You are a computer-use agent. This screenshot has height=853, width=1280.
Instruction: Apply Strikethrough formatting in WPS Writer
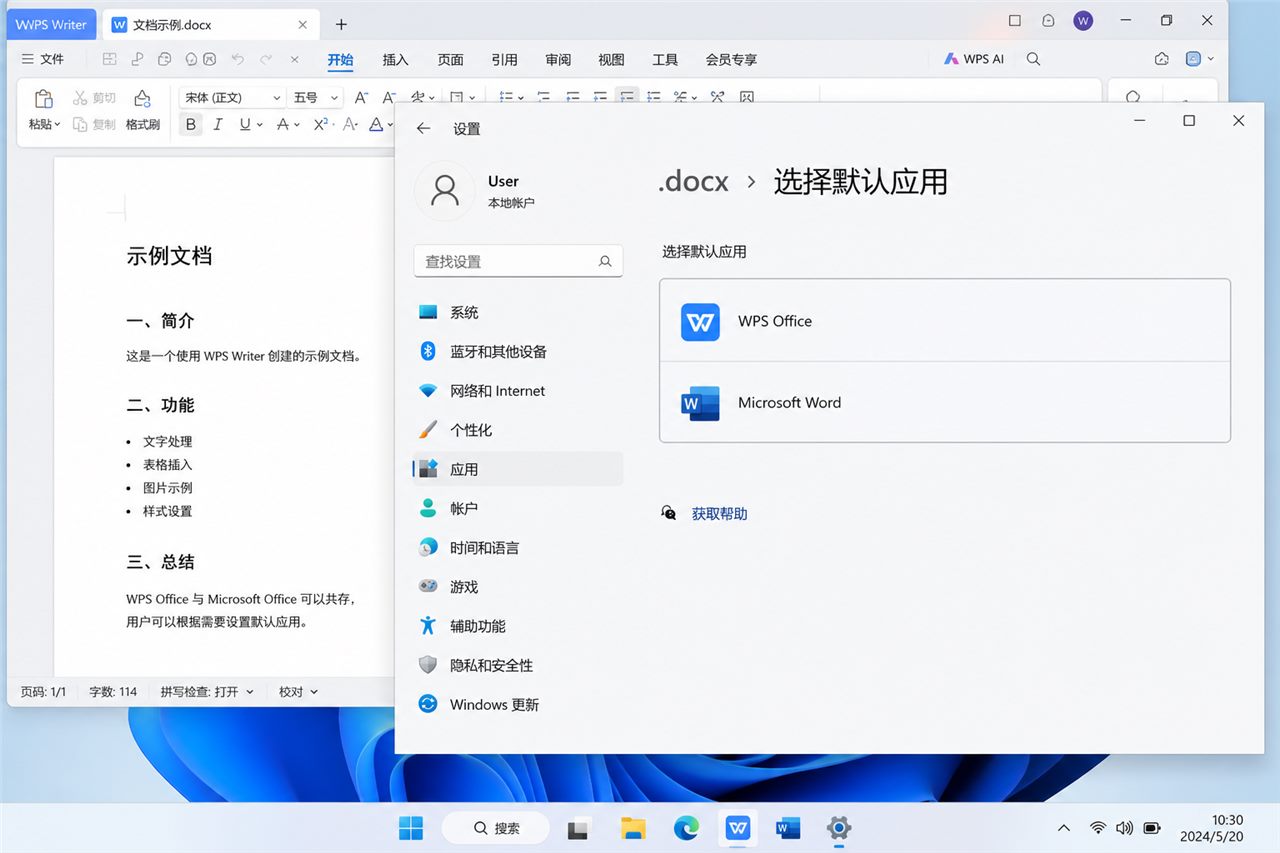coord(282,124)
